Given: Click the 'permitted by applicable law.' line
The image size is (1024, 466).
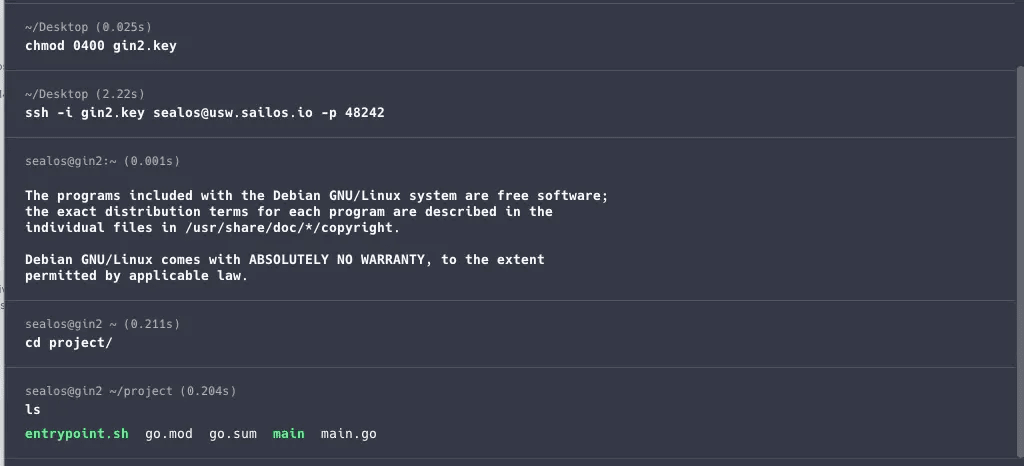Looking at the screenshot, I should click(136, 276).
